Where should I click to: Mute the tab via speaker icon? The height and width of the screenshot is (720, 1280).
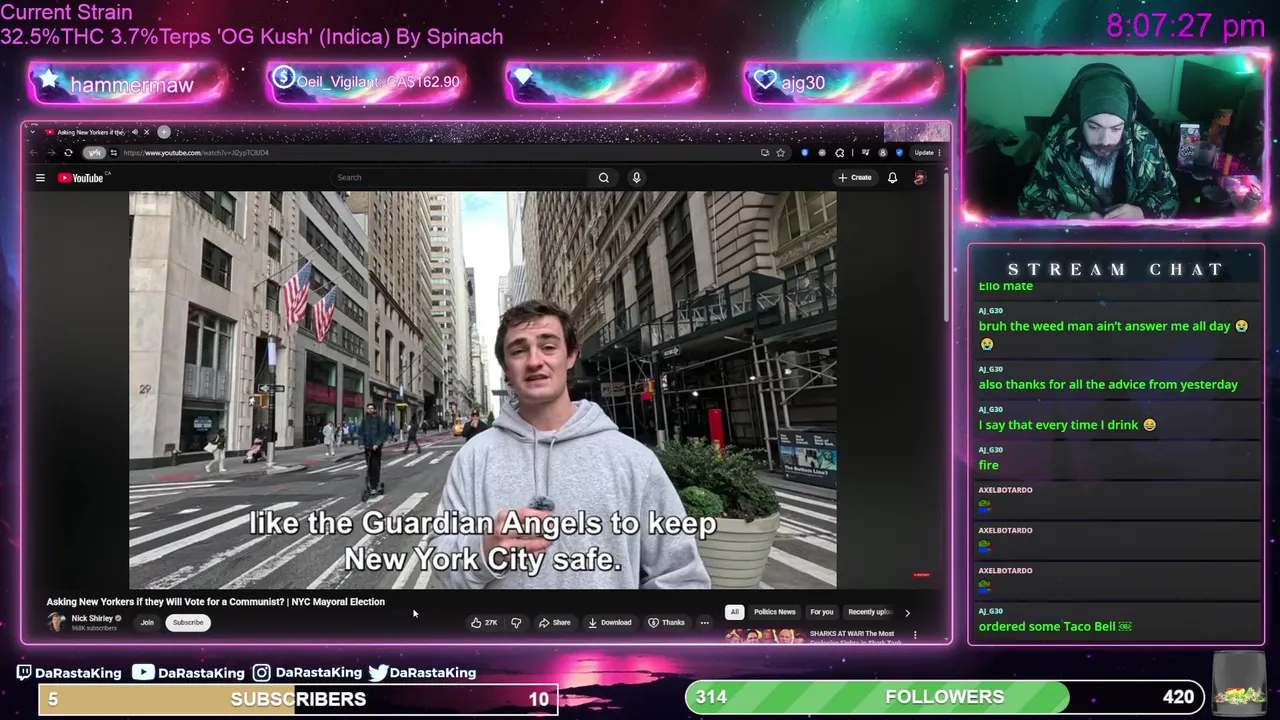pyautogui.click(x=135, y=132)
